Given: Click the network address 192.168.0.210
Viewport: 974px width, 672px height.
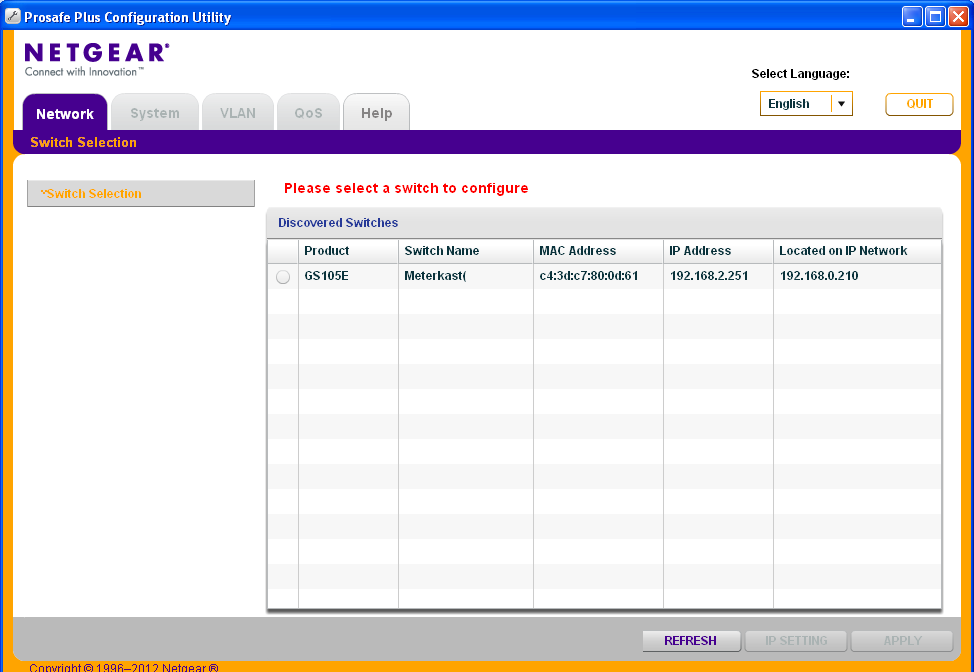Looking at the screenshot, I should click(819, 276).
